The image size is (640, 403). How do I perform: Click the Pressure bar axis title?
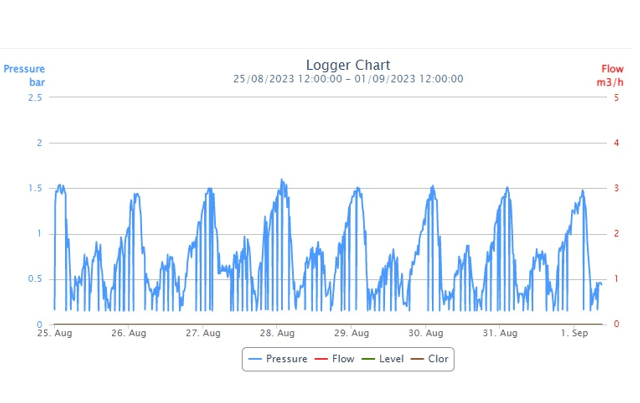24,75
